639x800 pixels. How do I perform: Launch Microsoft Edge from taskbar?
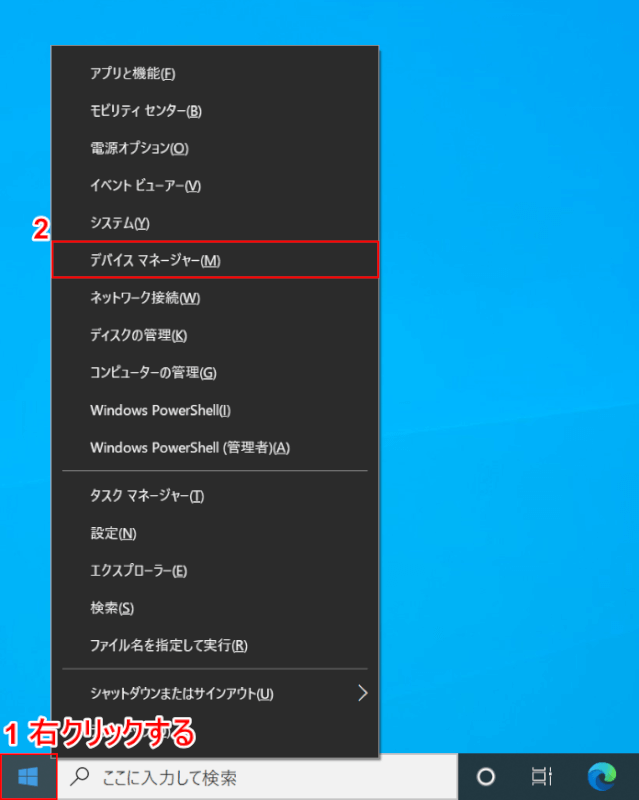601,777
